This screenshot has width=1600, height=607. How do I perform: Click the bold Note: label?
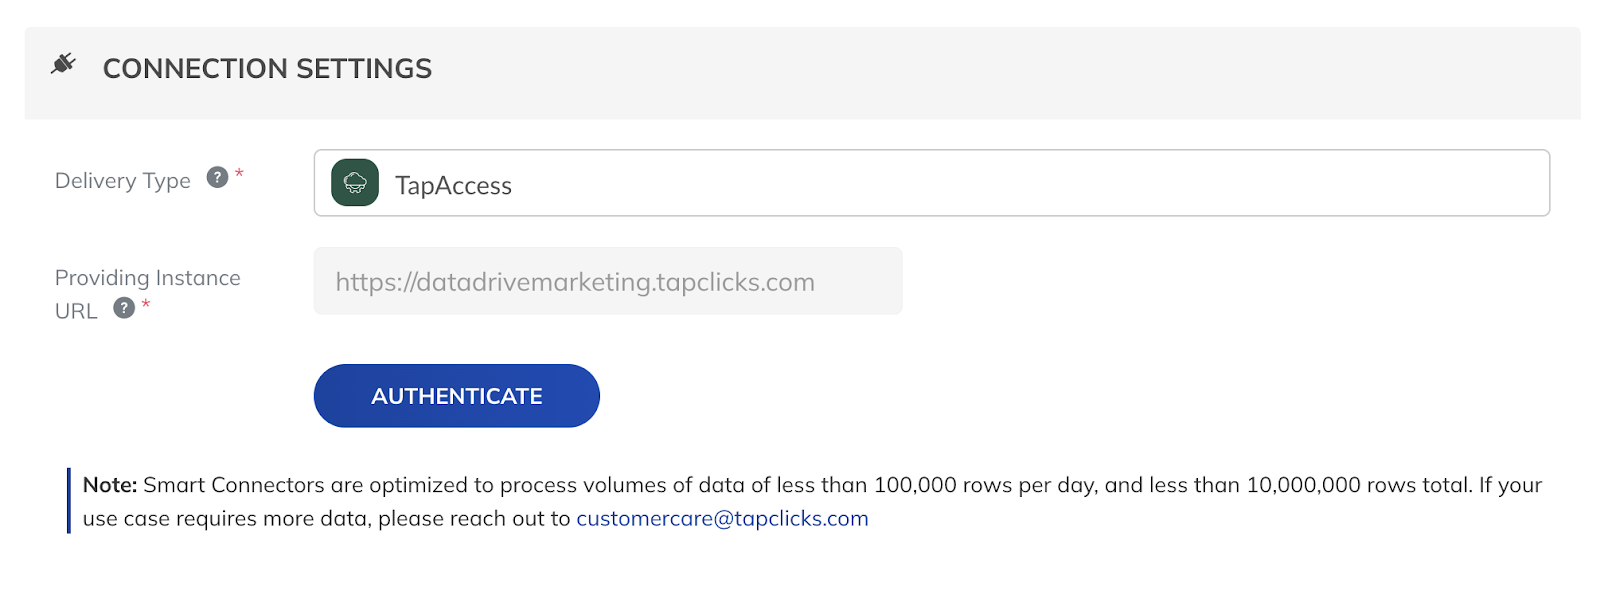[110, 484]
